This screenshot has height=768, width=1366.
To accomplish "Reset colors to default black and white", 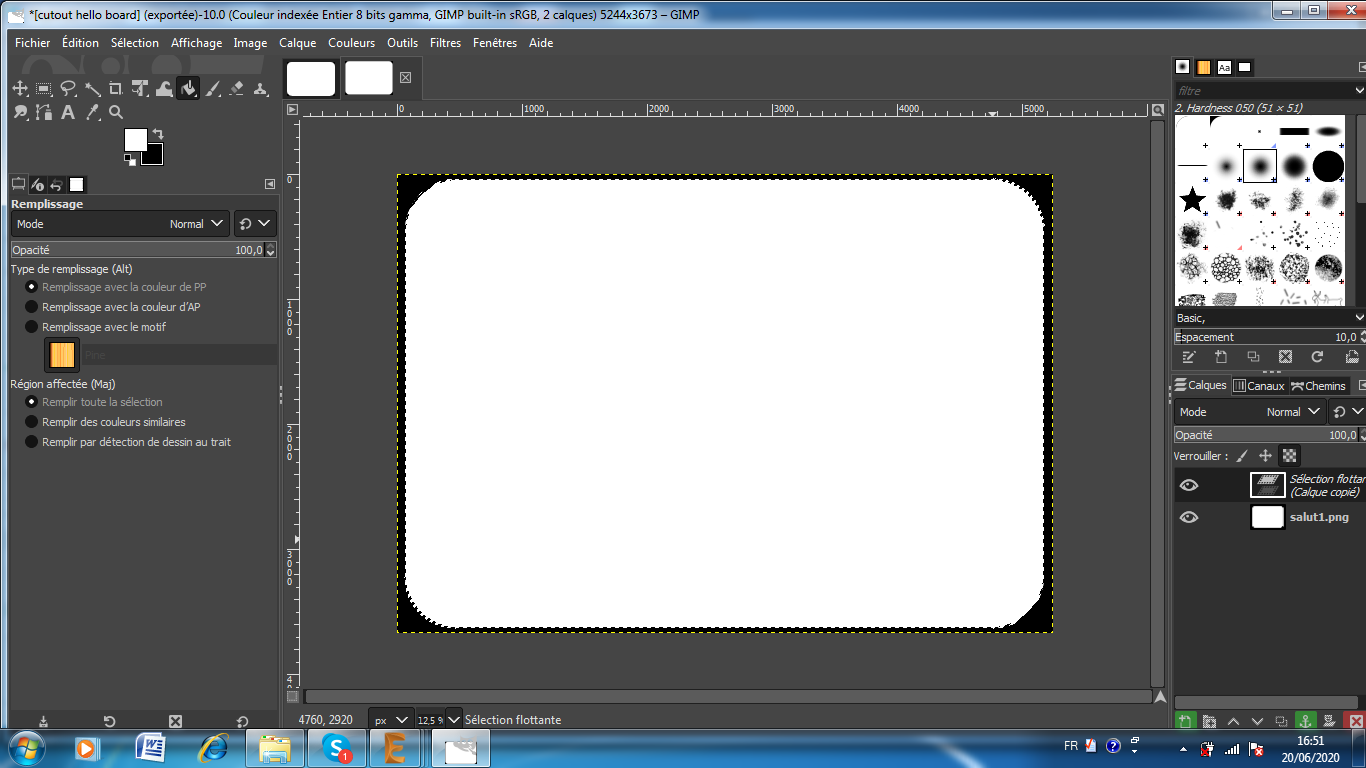I will [x=130, y=159].
